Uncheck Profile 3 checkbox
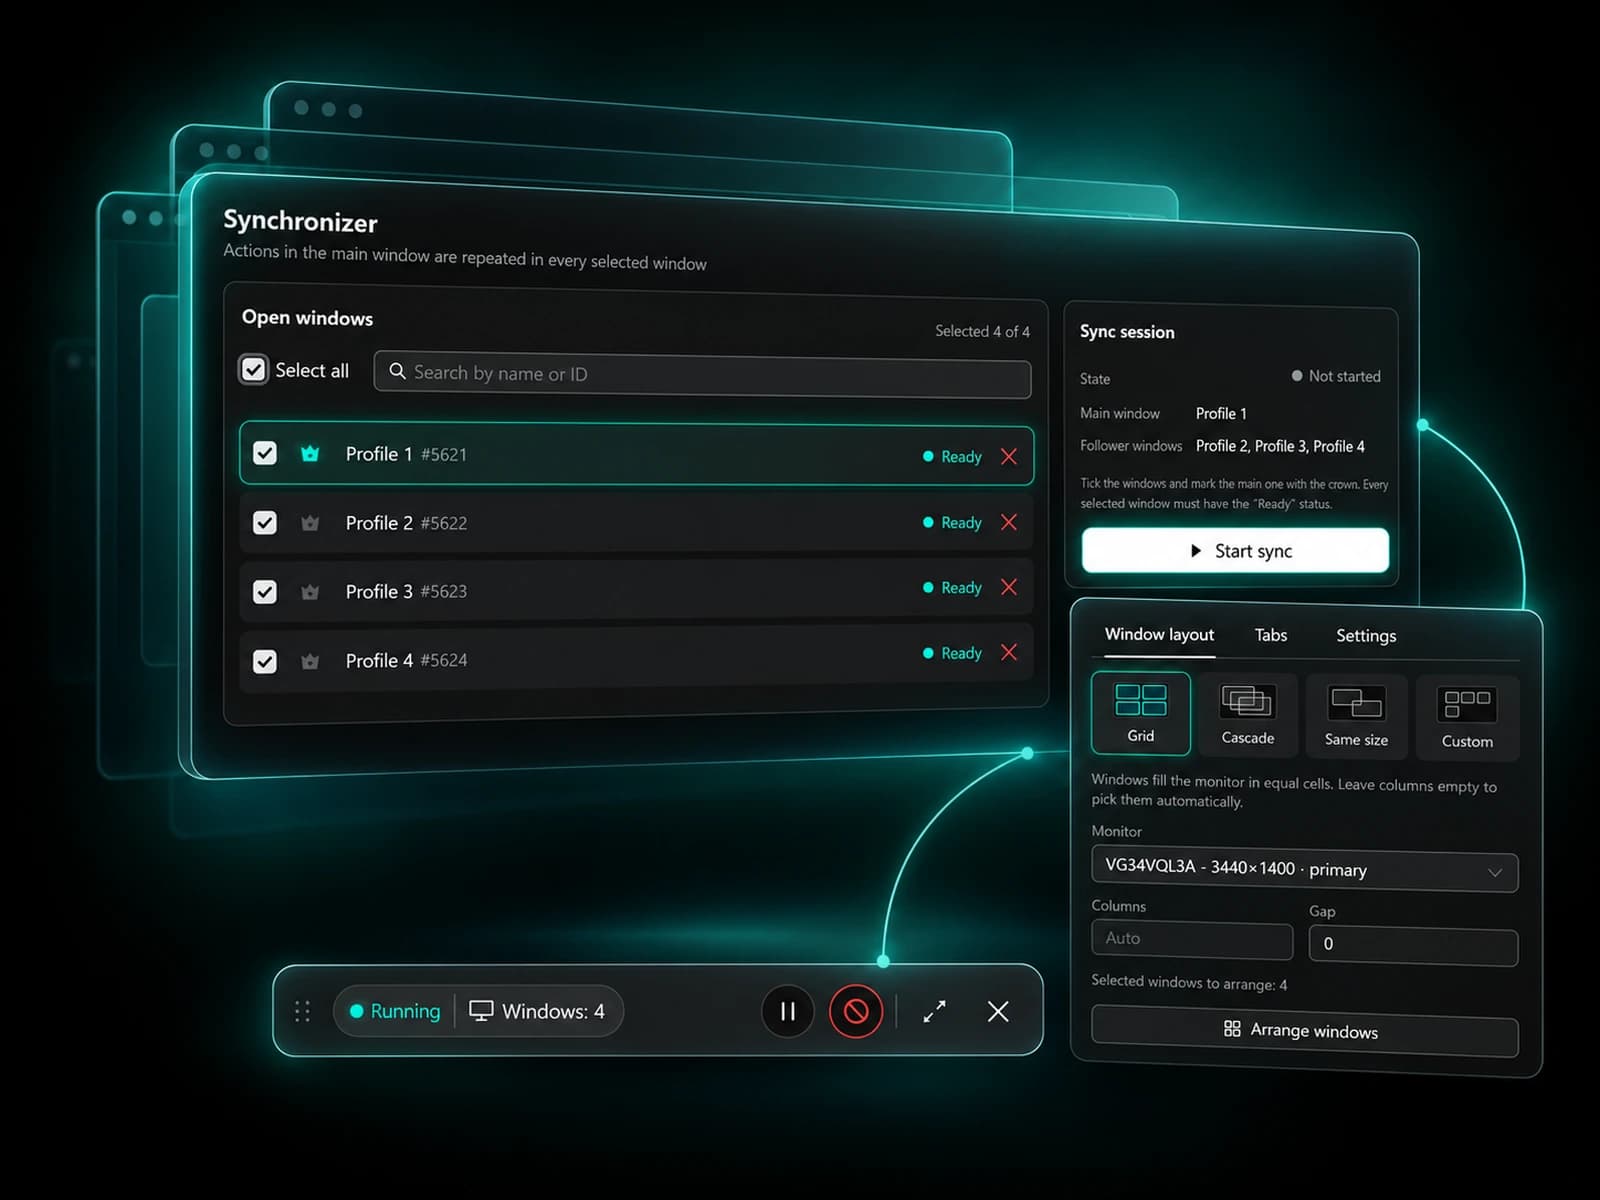Image resolution: width=1600 pixels, height=1200 pixels. 265,591
